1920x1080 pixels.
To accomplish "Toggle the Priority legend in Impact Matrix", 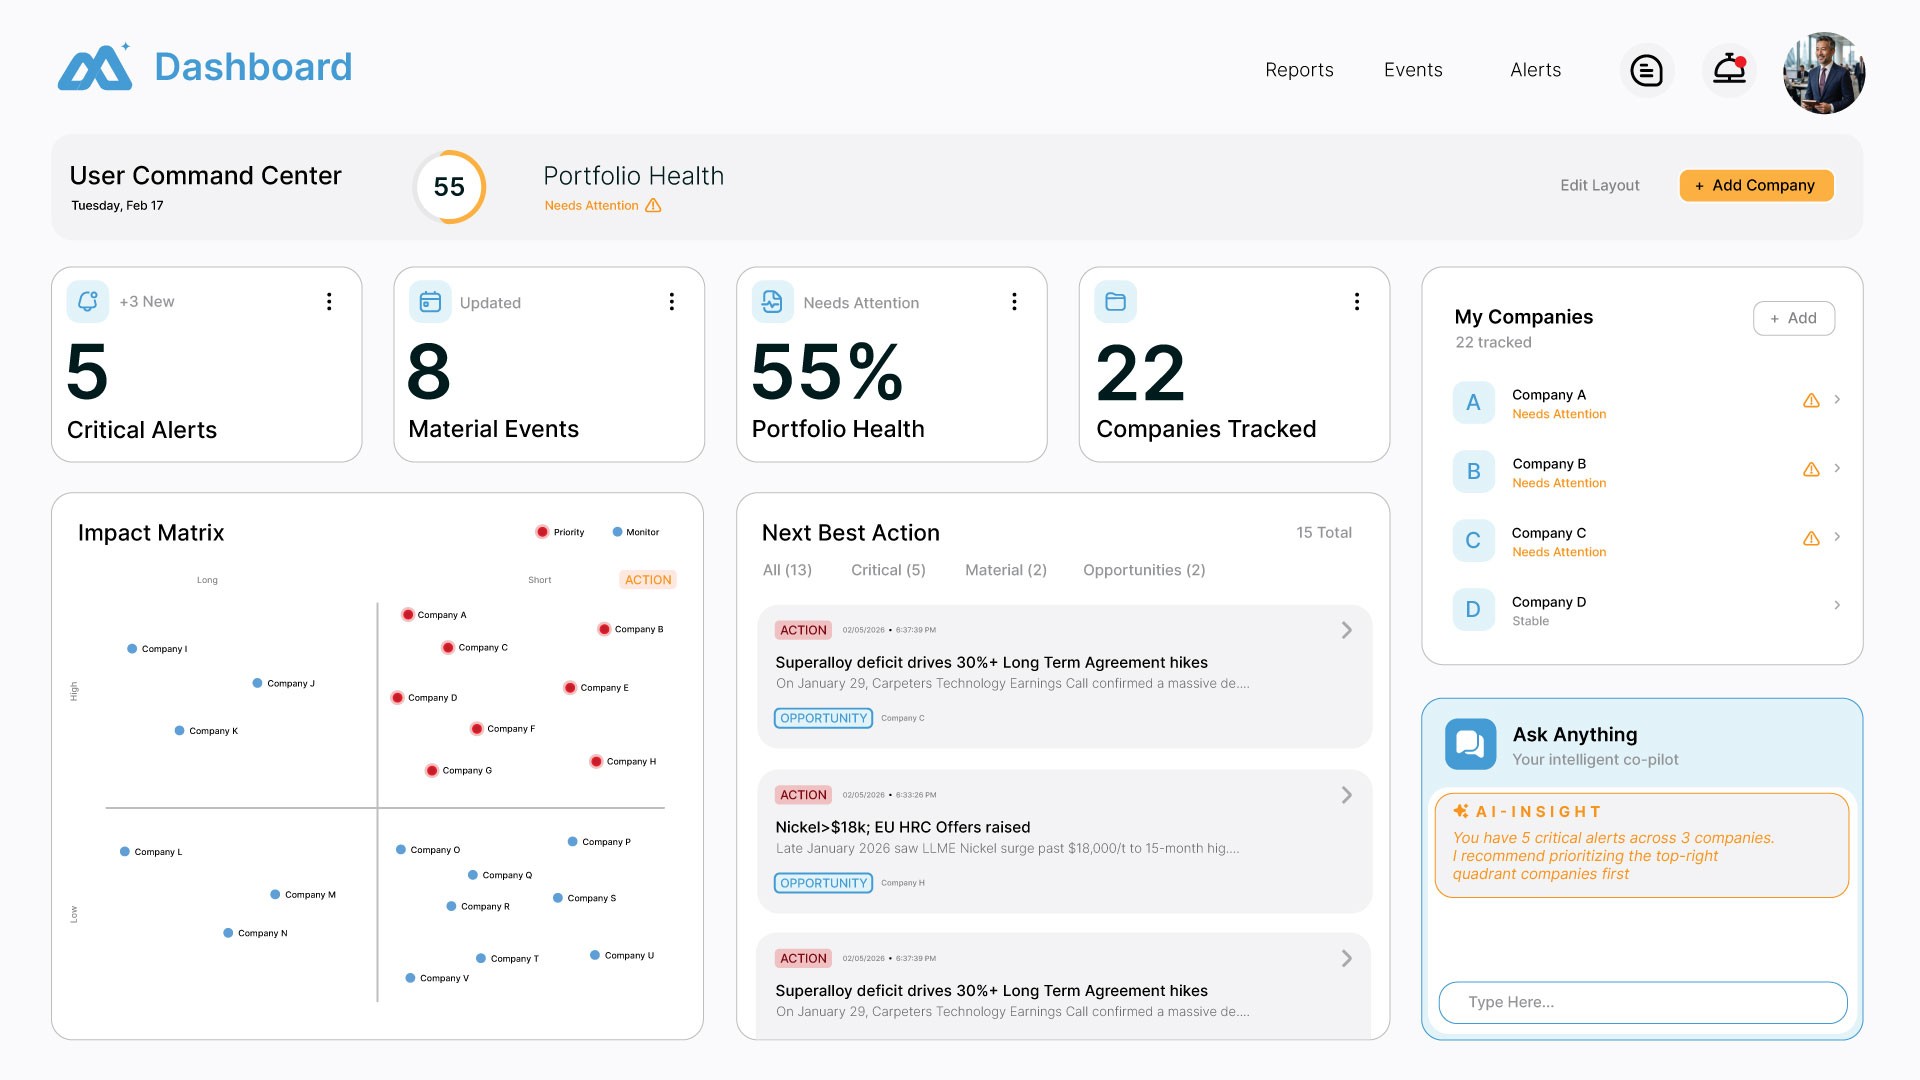I will point(560,532).
